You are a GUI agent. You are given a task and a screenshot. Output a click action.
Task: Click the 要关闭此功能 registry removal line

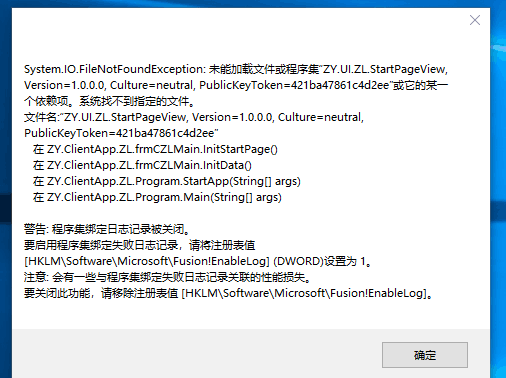[229, 293]
